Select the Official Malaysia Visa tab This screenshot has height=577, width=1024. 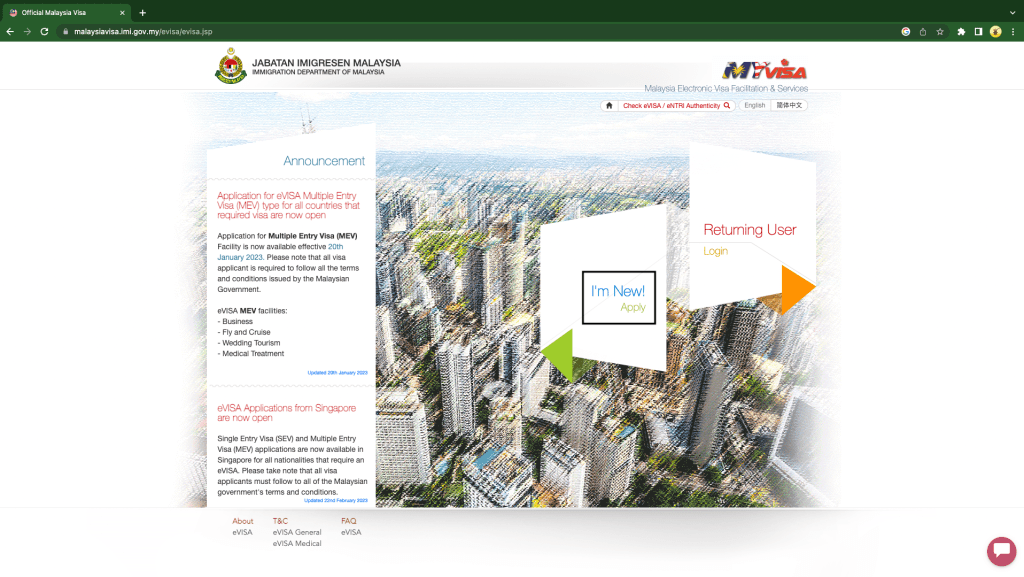point(65,12)
